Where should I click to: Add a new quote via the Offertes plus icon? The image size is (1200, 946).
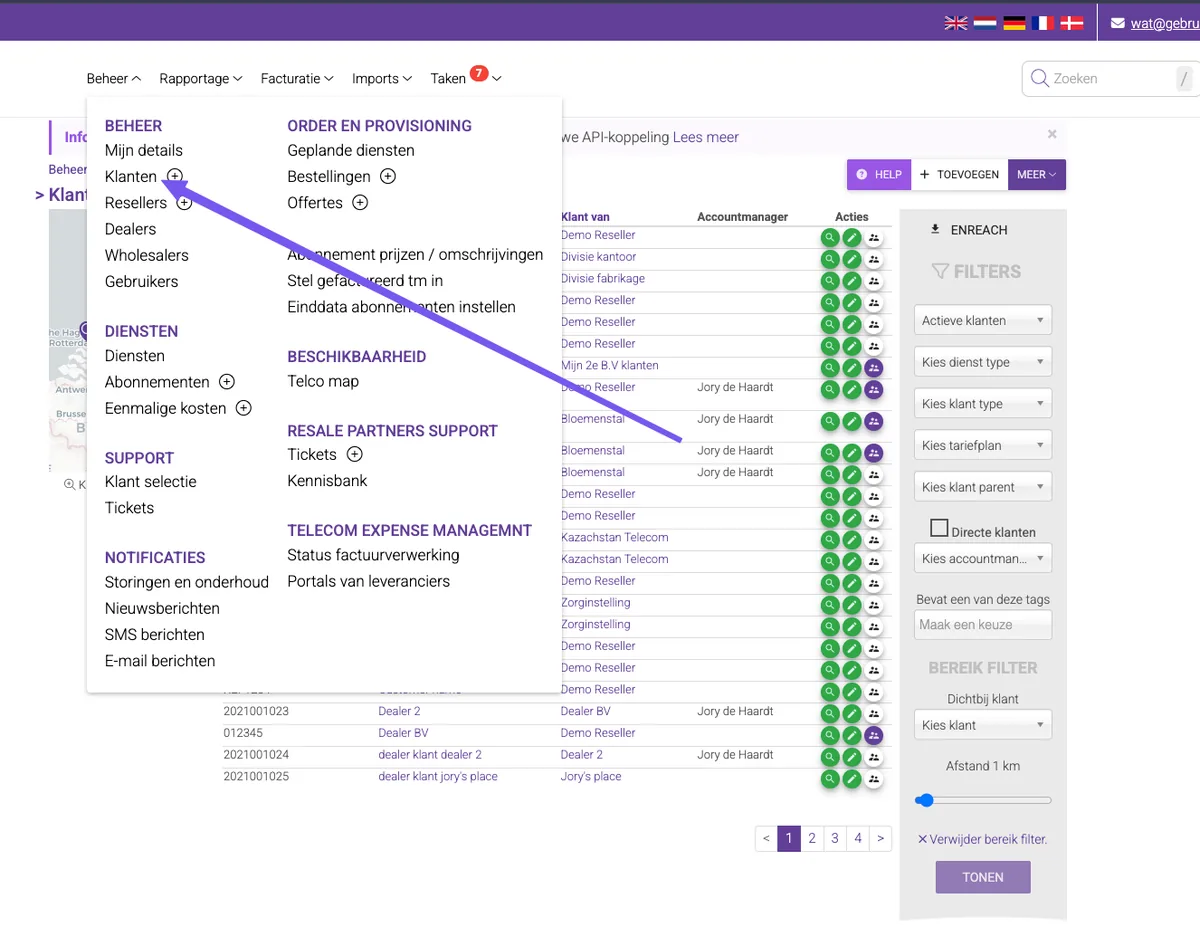[x=360, y=203]
